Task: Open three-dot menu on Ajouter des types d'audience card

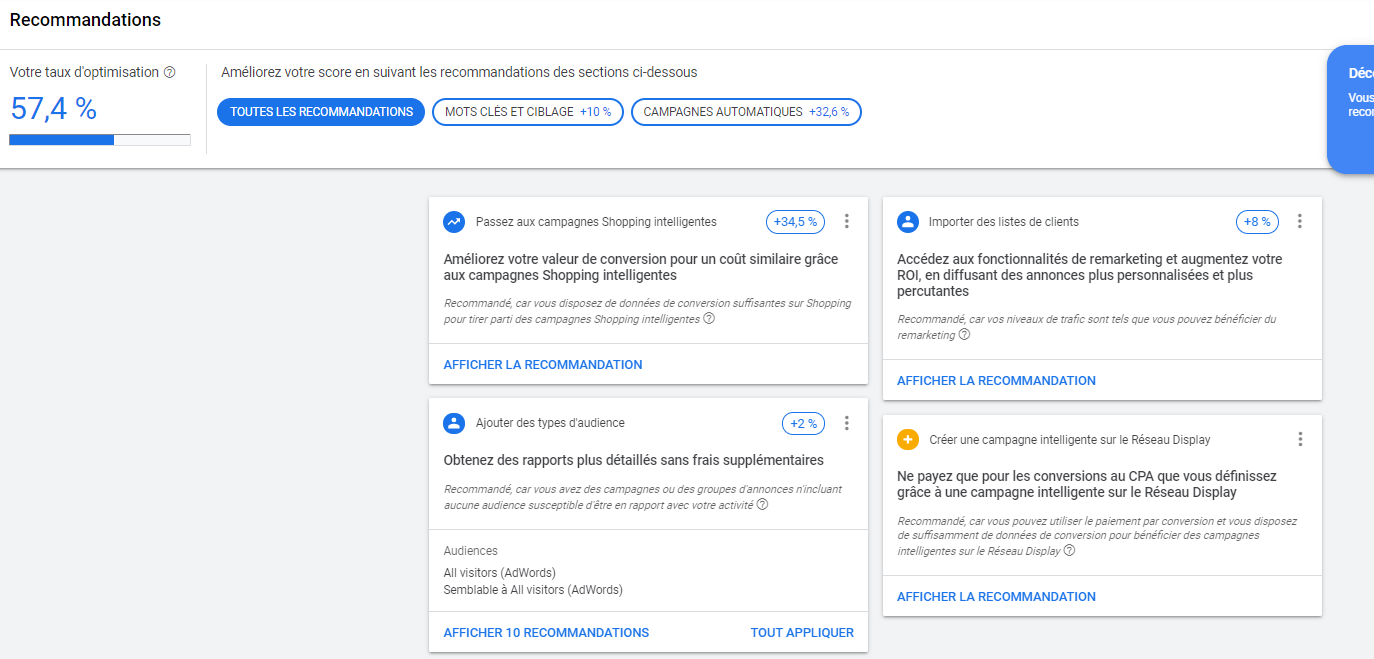Action: 847,423
